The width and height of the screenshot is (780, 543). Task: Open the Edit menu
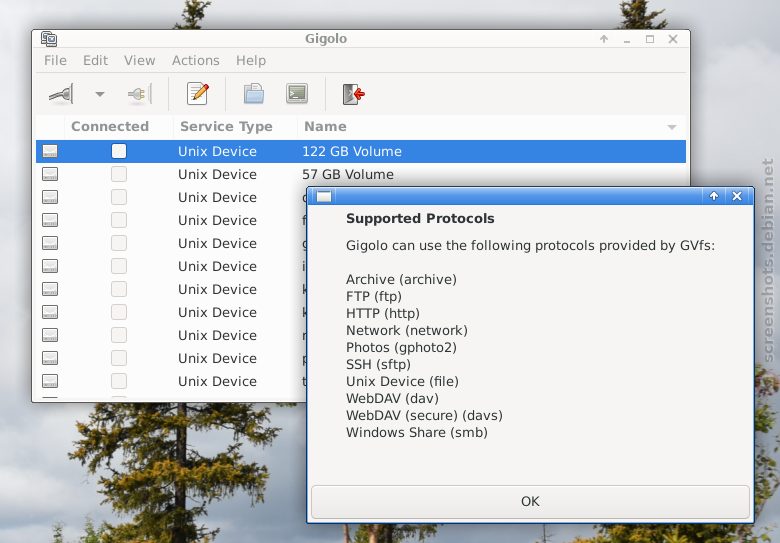pos(95,60)
